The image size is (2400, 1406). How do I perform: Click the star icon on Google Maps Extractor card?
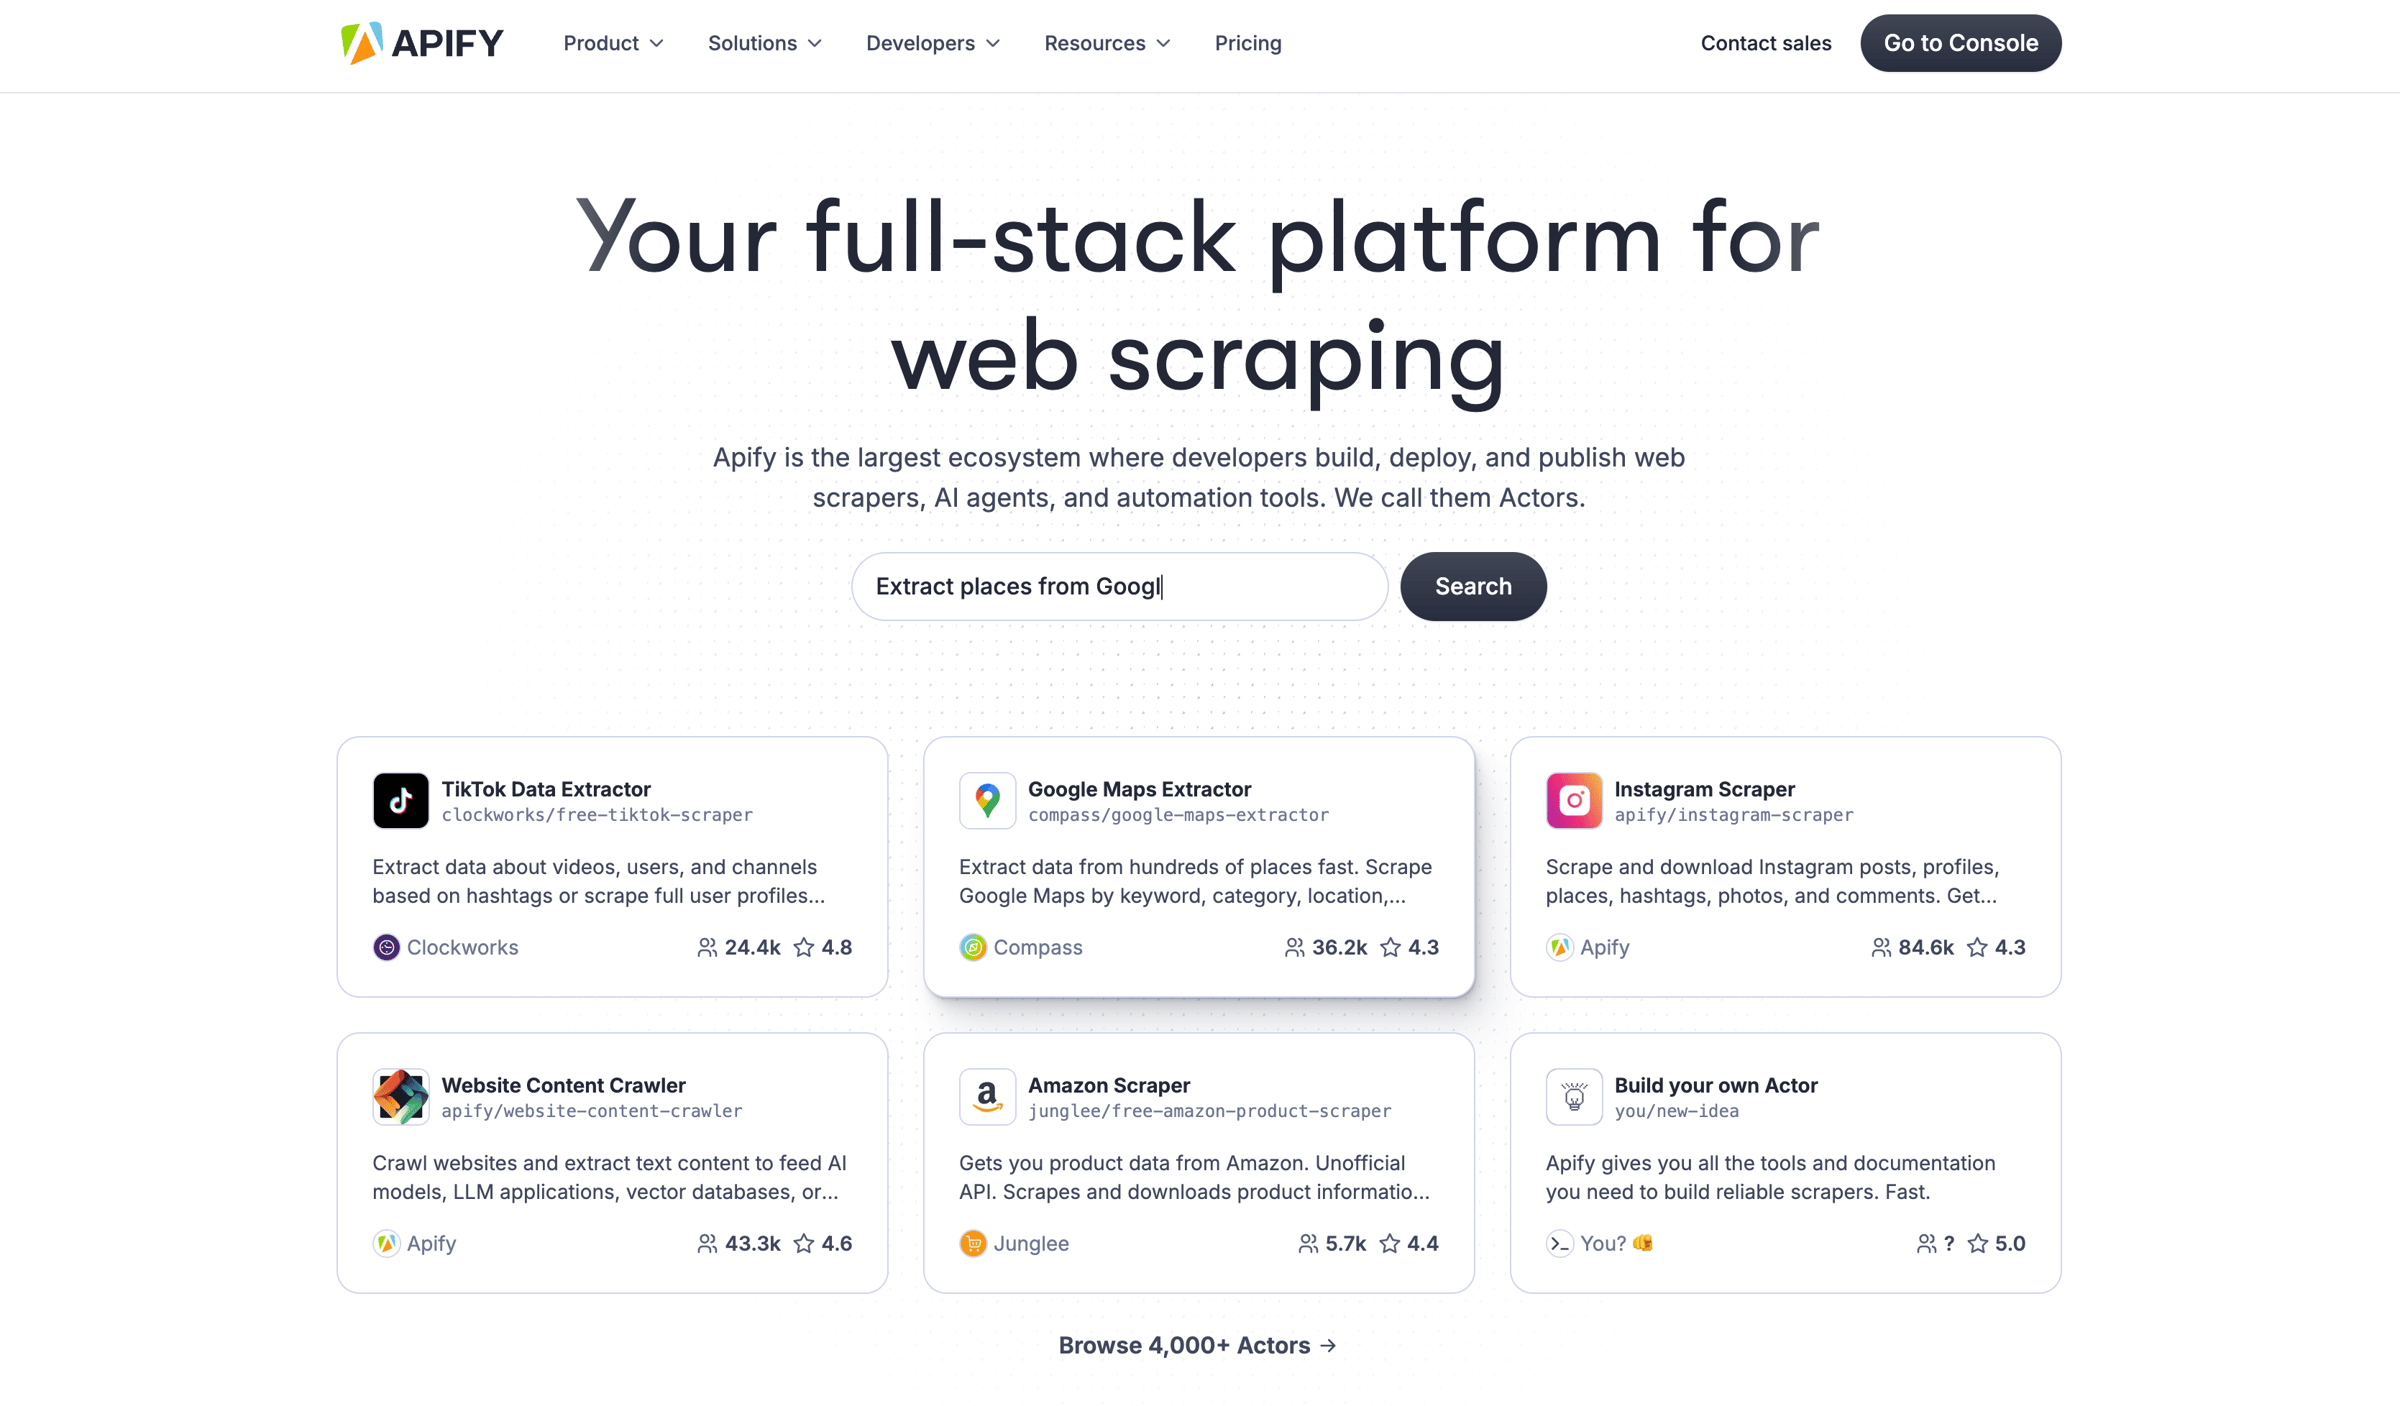coord(1390,947)
